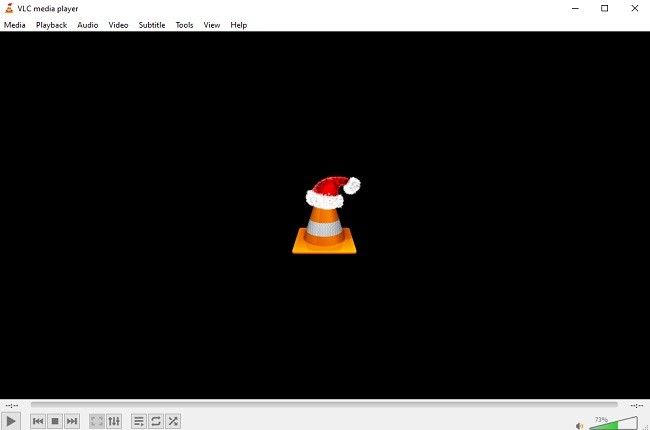The height and width of the screenshot is (430, 650).
Task: Start playback with the Play button
Action: point(11,422)
